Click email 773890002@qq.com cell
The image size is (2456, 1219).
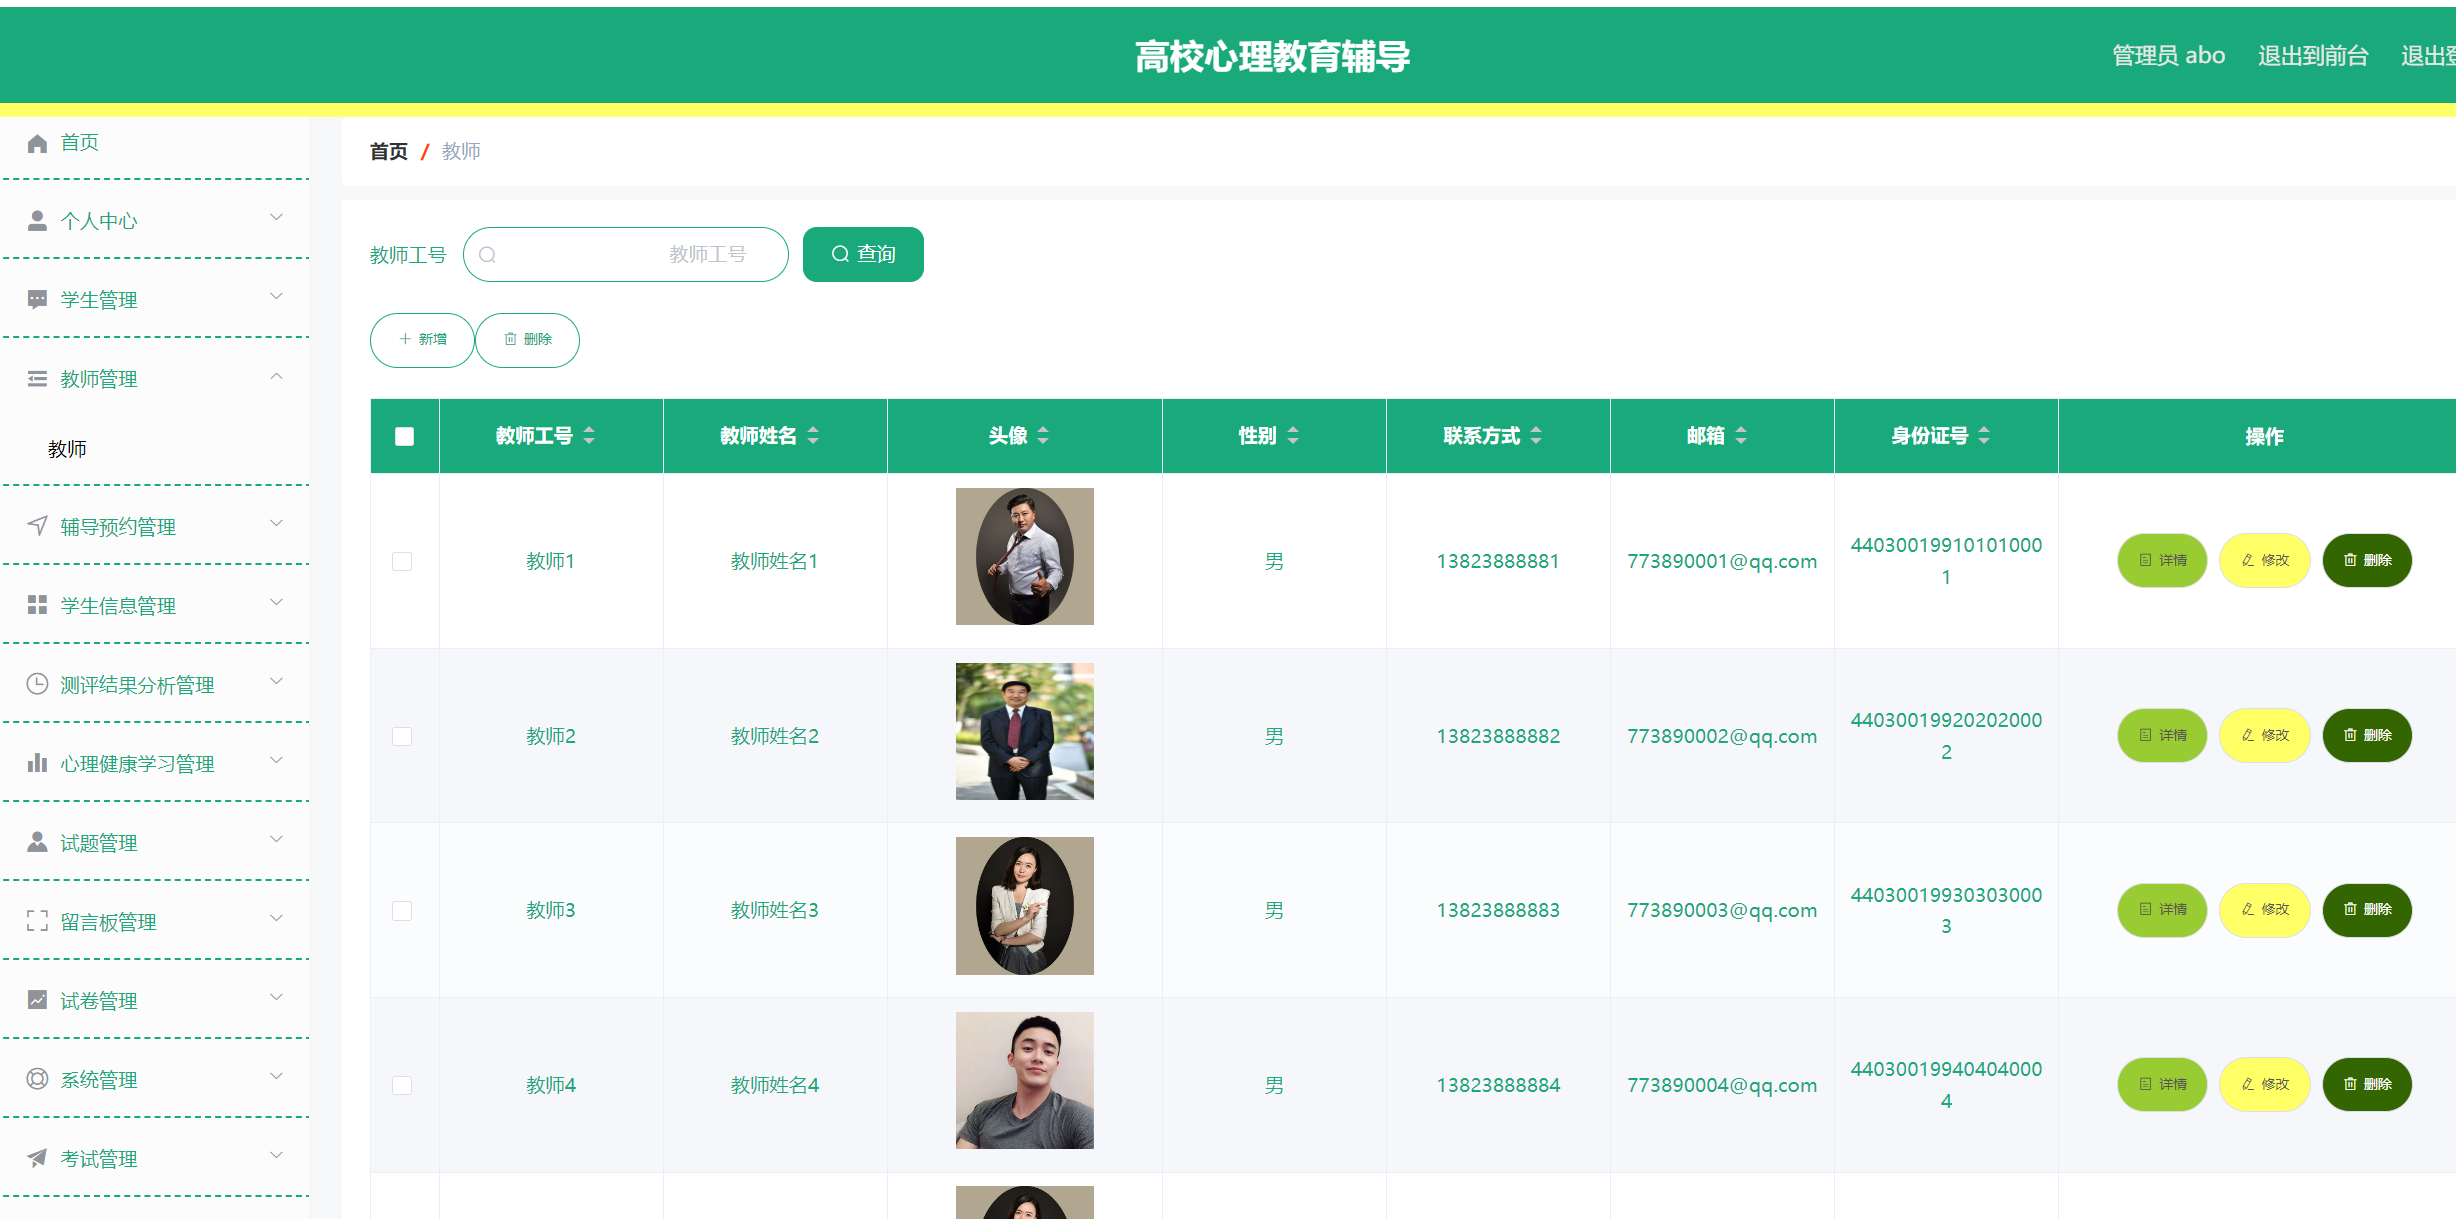1722,736
